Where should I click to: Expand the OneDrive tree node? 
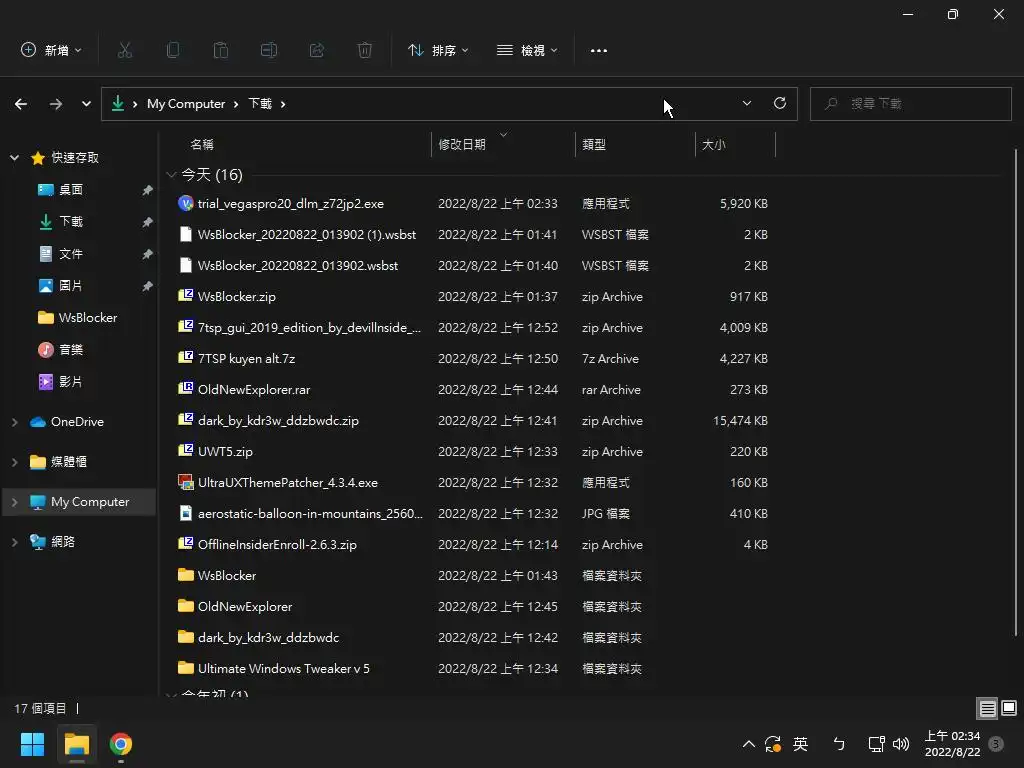tap(14, 422)
